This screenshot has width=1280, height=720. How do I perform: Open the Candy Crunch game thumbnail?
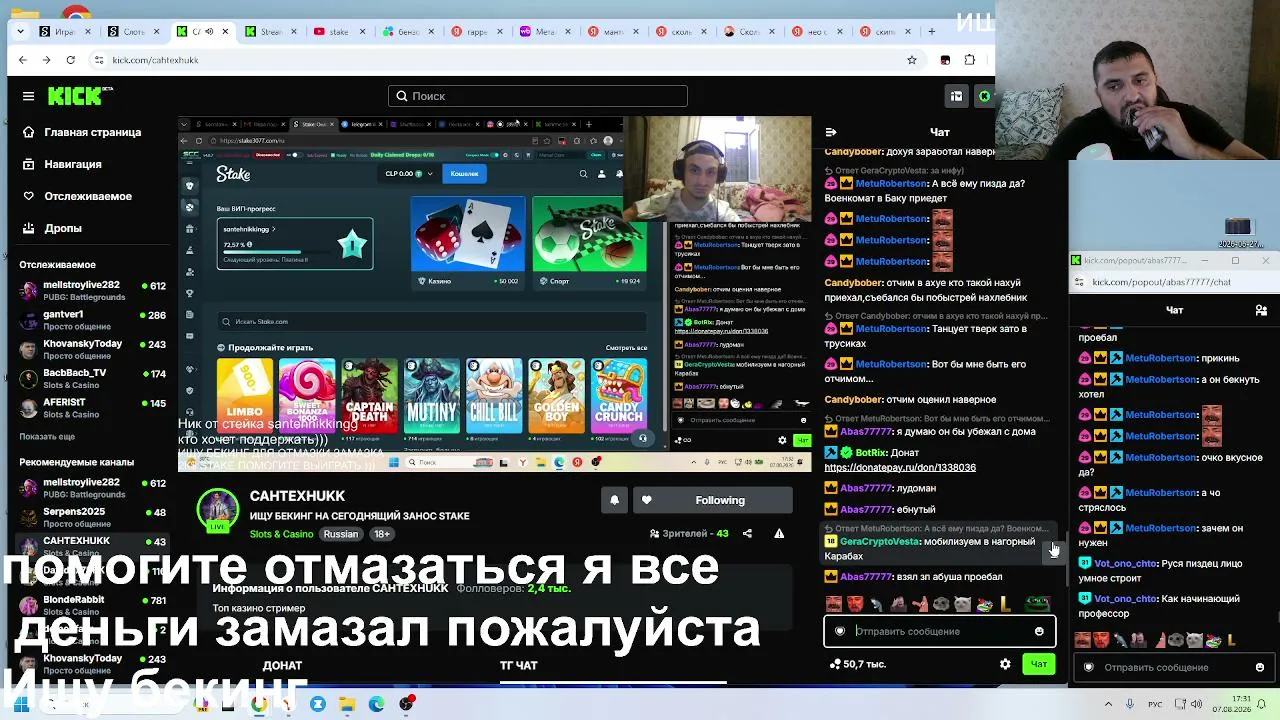point(619,396)
